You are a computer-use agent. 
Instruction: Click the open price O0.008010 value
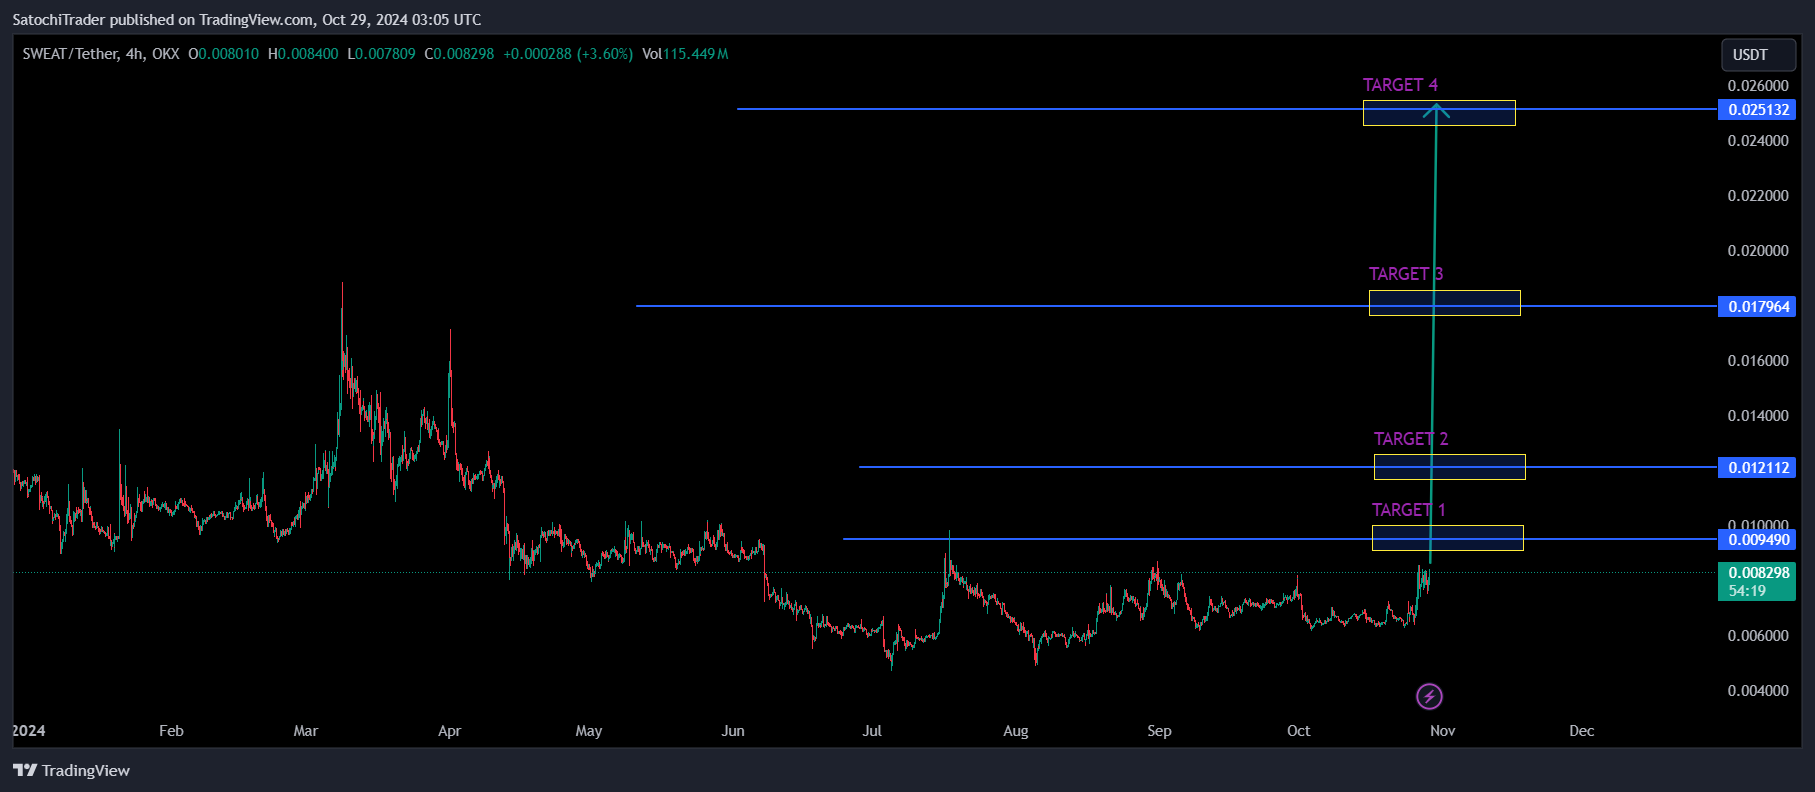click(x=223, y=54)
